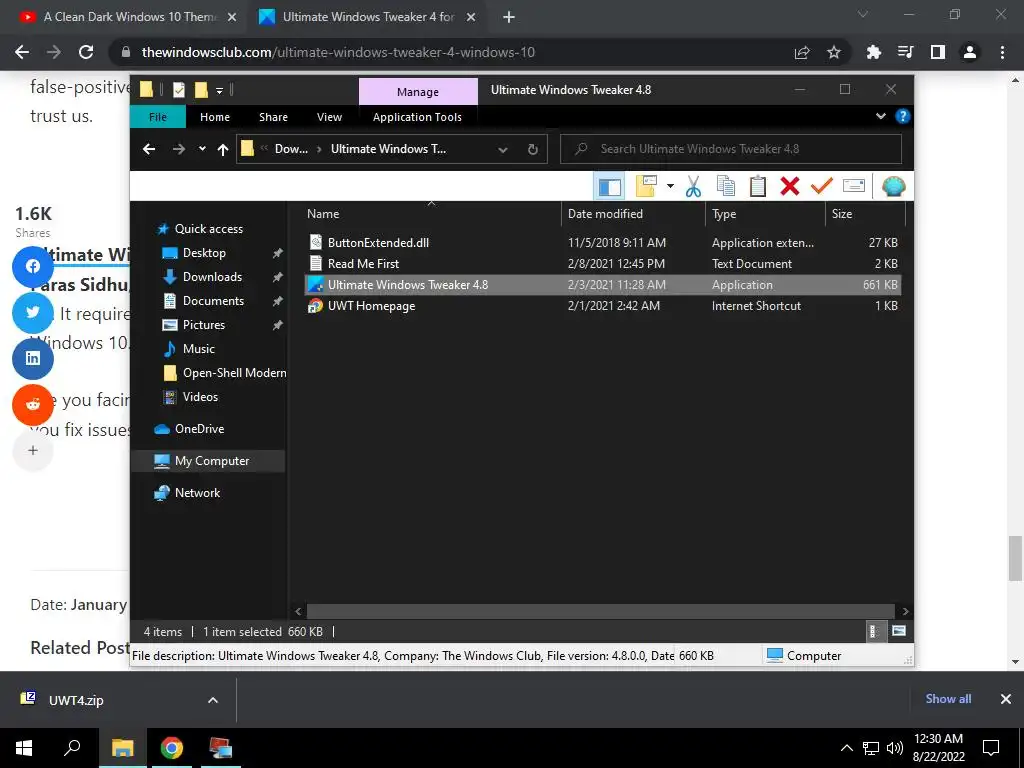Open the Home ribbon tab
The image size is (1024, 768).
point(215,117)
